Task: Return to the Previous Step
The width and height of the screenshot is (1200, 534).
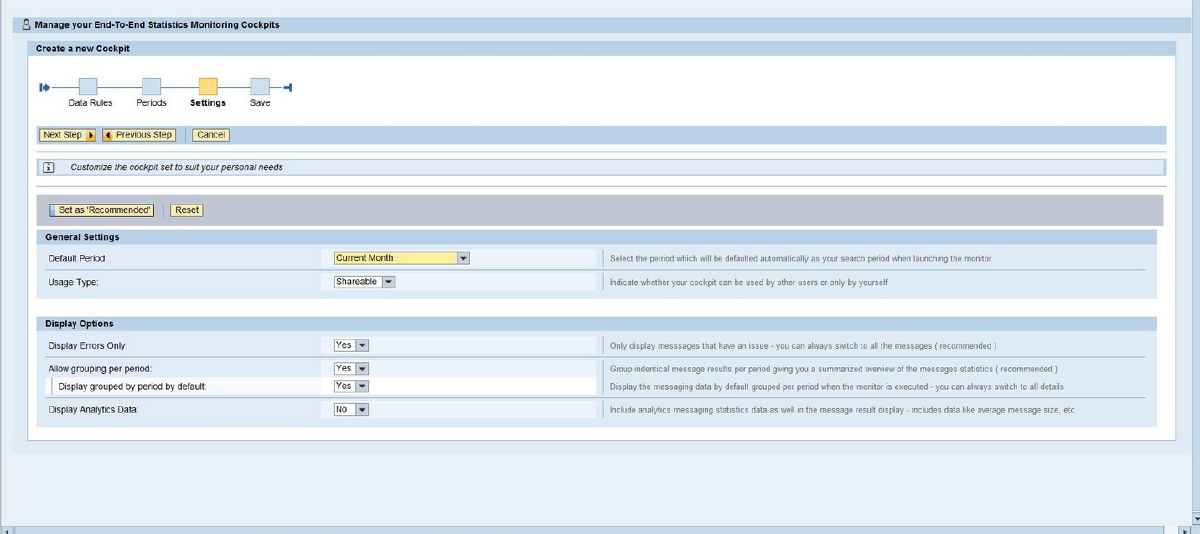Action: click(139, 135)
